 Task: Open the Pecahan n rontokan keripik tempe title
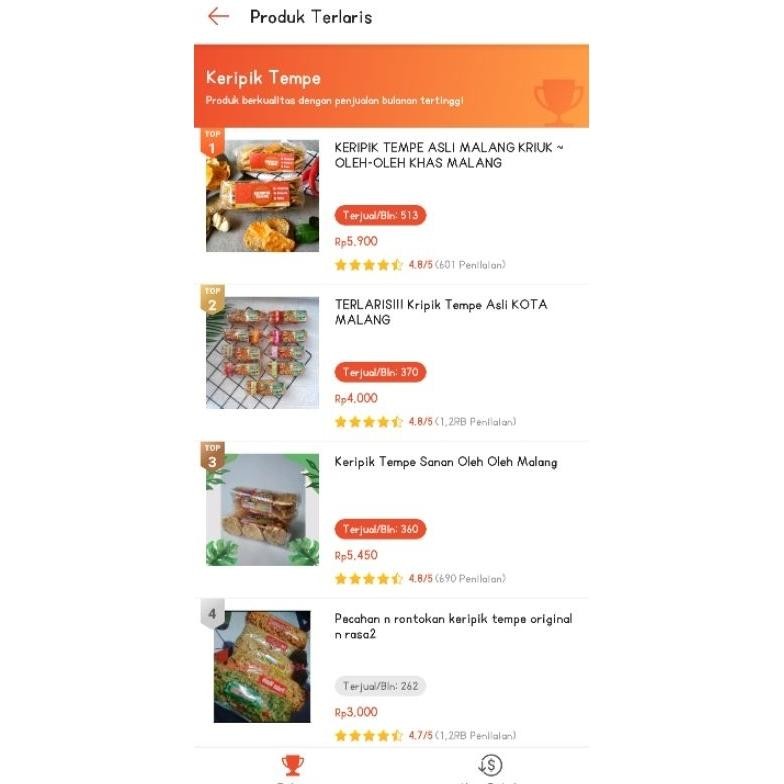point(453,626)
